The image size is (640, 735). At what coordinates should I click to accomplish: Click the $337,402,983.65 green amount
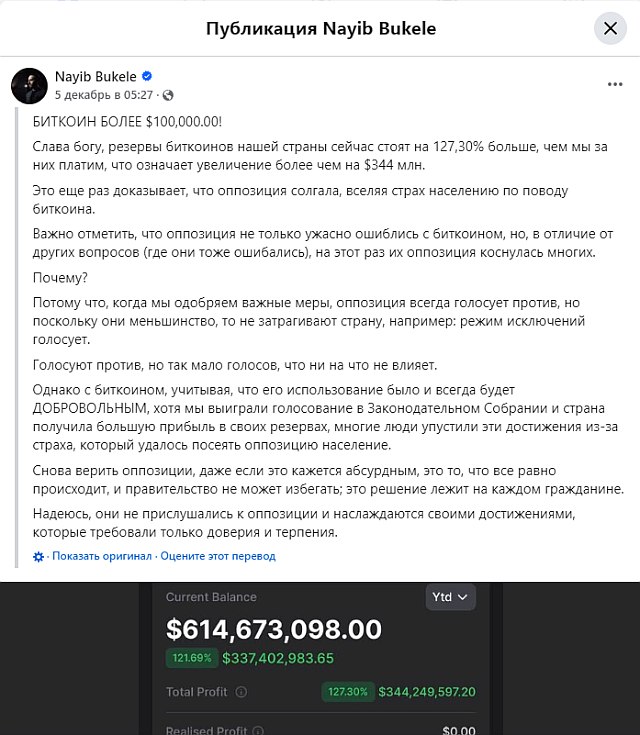(278, 658)
